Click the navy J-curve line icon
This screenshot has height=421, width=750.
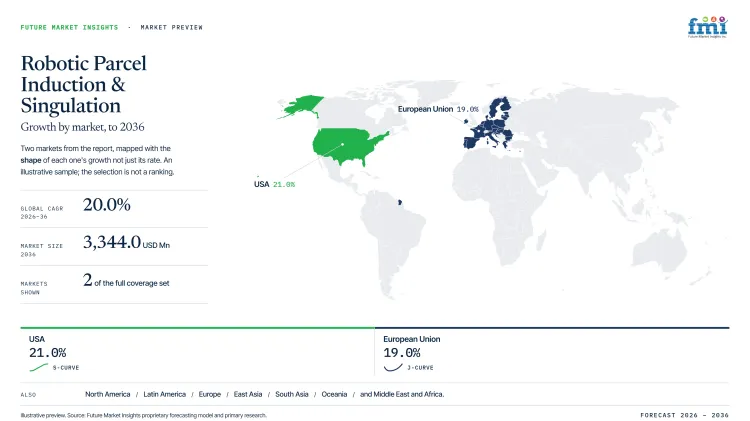click(x=393, y=367)
